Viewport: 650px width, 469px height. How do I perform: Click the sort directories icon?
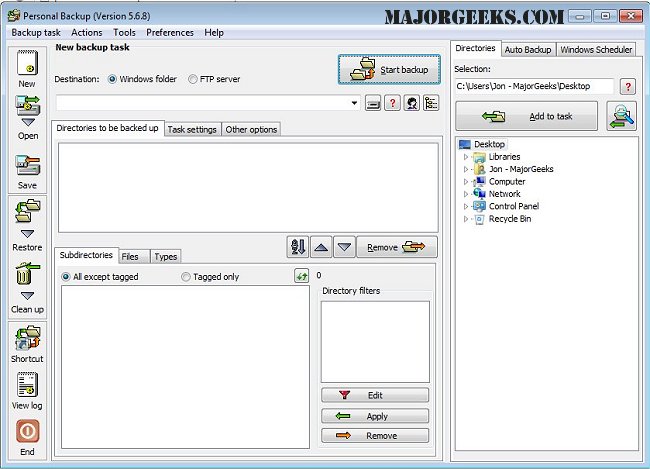(x=298, y=247)
